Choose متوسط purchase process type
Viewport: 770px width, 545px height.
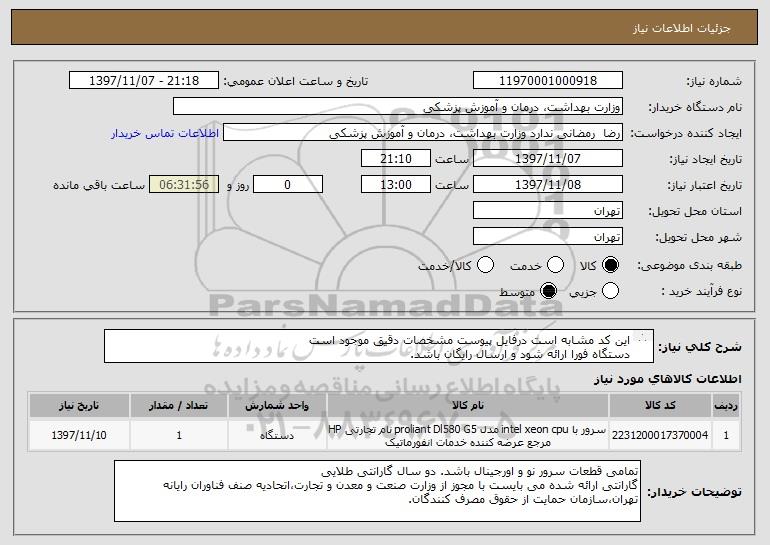pyautogui.click(x=548, y=291)
